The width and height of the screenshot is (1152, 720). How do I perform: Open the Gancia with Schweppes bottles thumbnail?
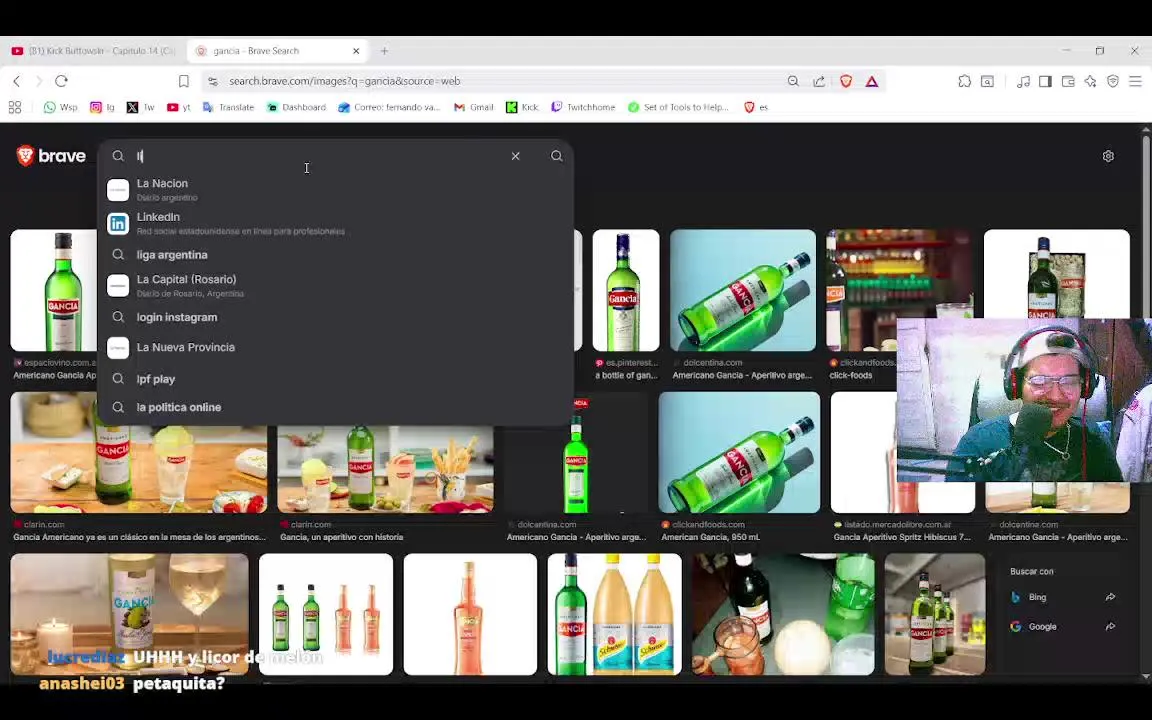614,614
